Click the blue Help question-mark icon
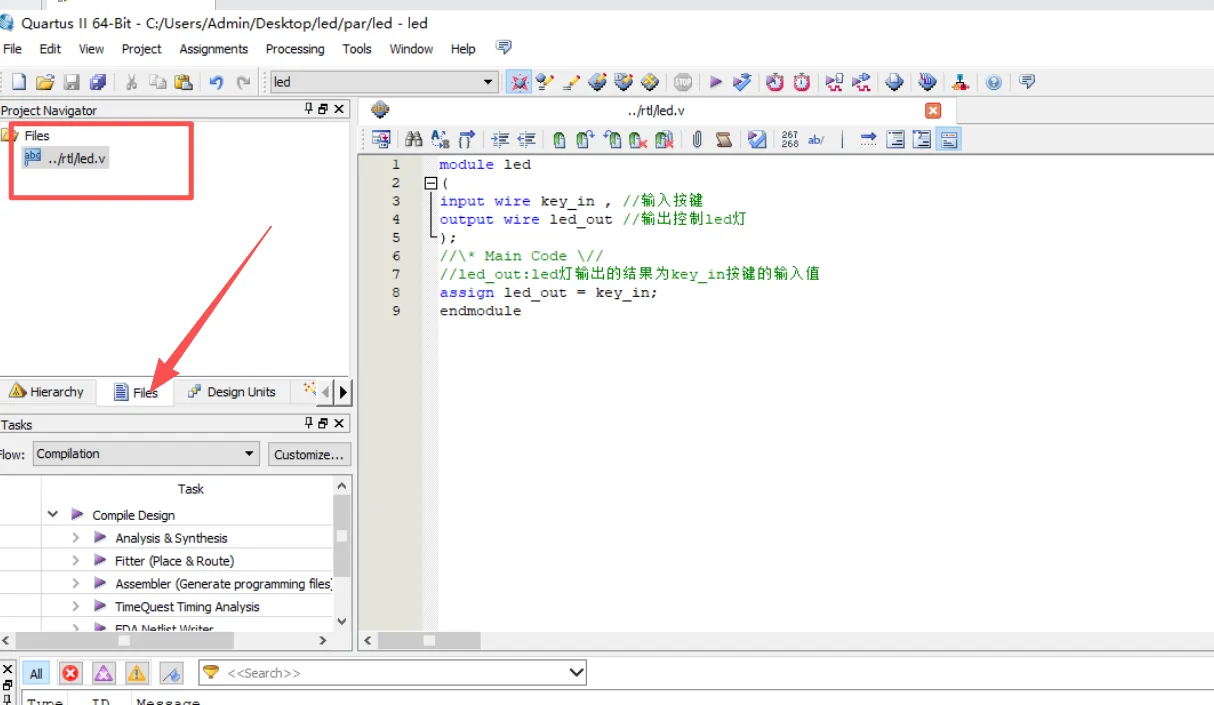Viewport: 1214px width, 705px height. point(993,82)
